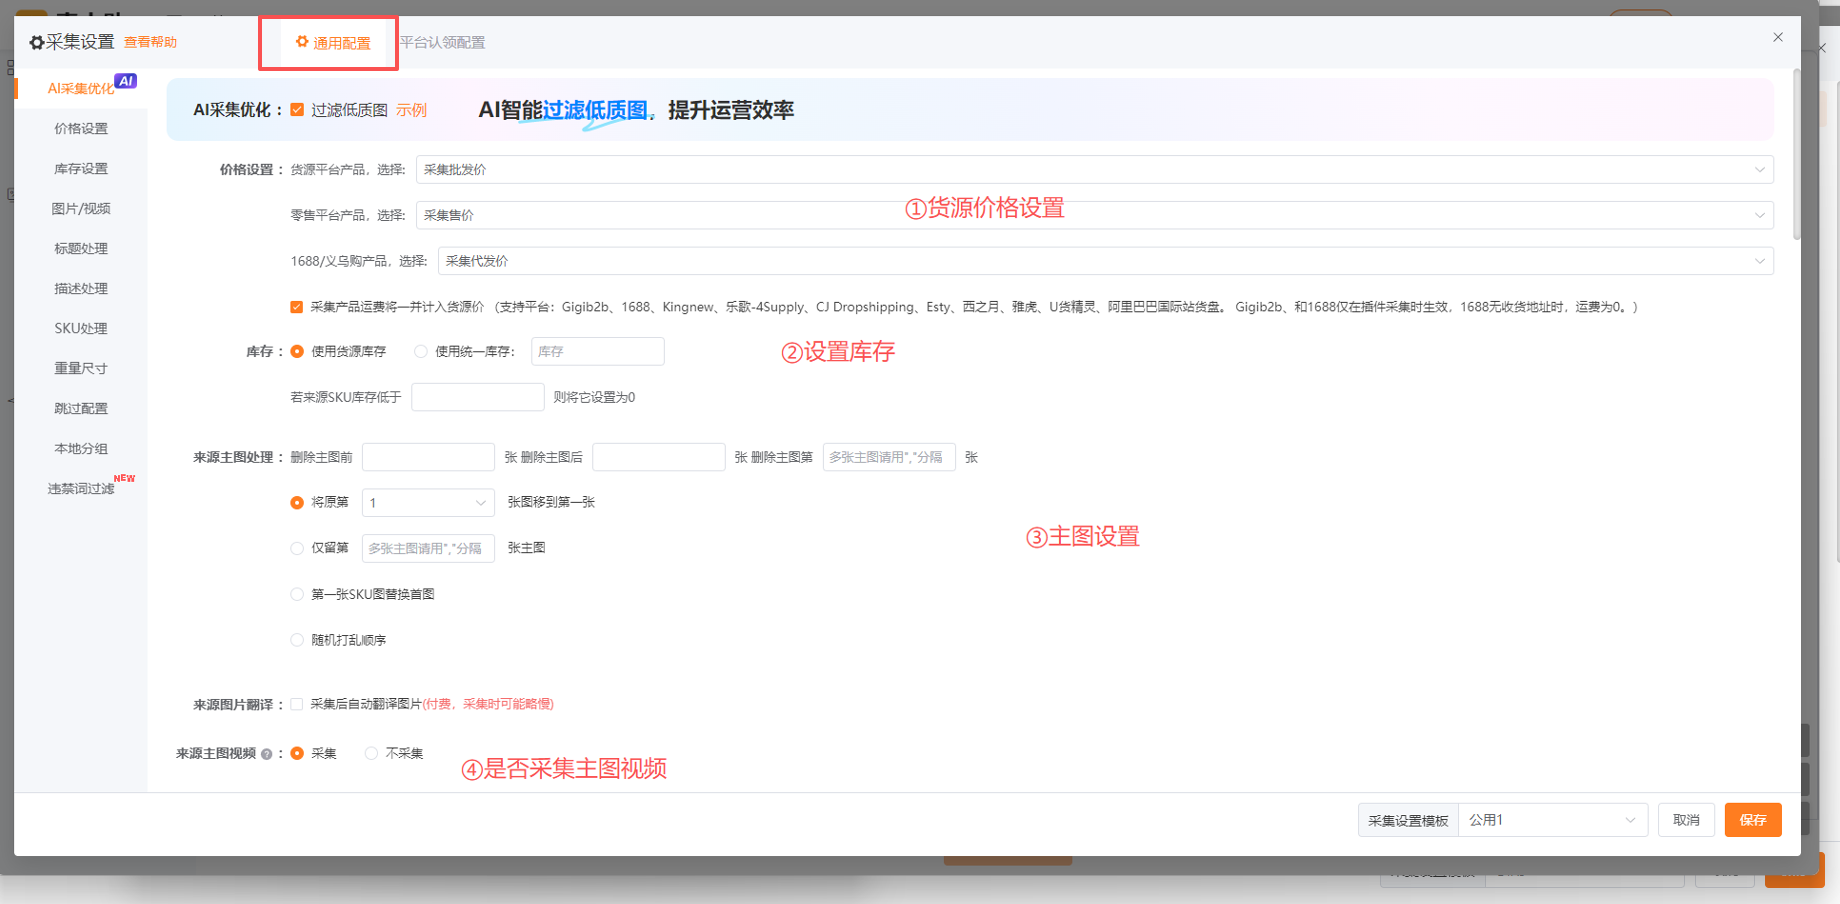
Task: Toggle 采集产品运费将一并计入货源价 checkbox
Action: pyautogui.click(x=297, y=307)
